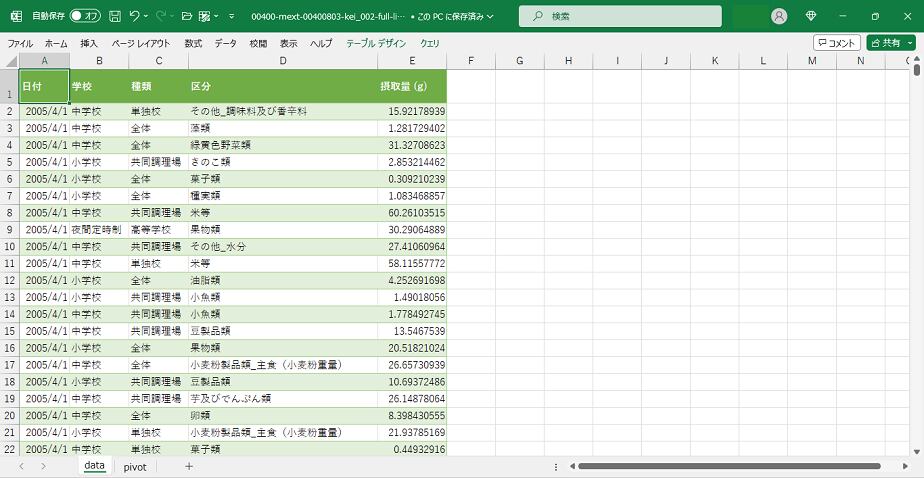Switch to the pivot sheet tab
This screenshot has width=924, height=478.
[x=135, y=467]
